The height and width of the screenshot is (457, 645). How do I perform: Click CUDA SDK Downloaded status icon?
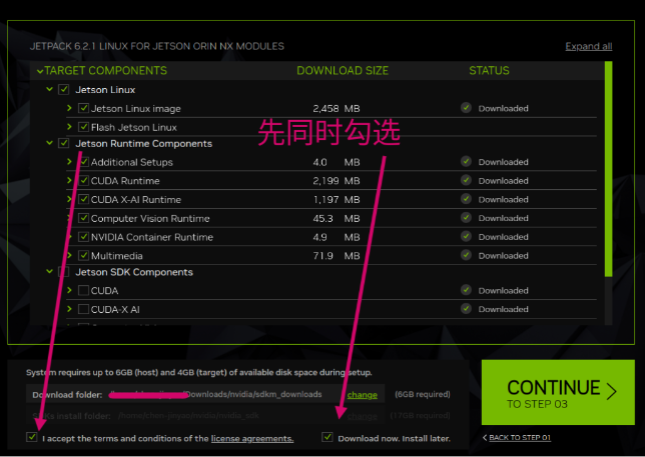click(x=466, y=290)
